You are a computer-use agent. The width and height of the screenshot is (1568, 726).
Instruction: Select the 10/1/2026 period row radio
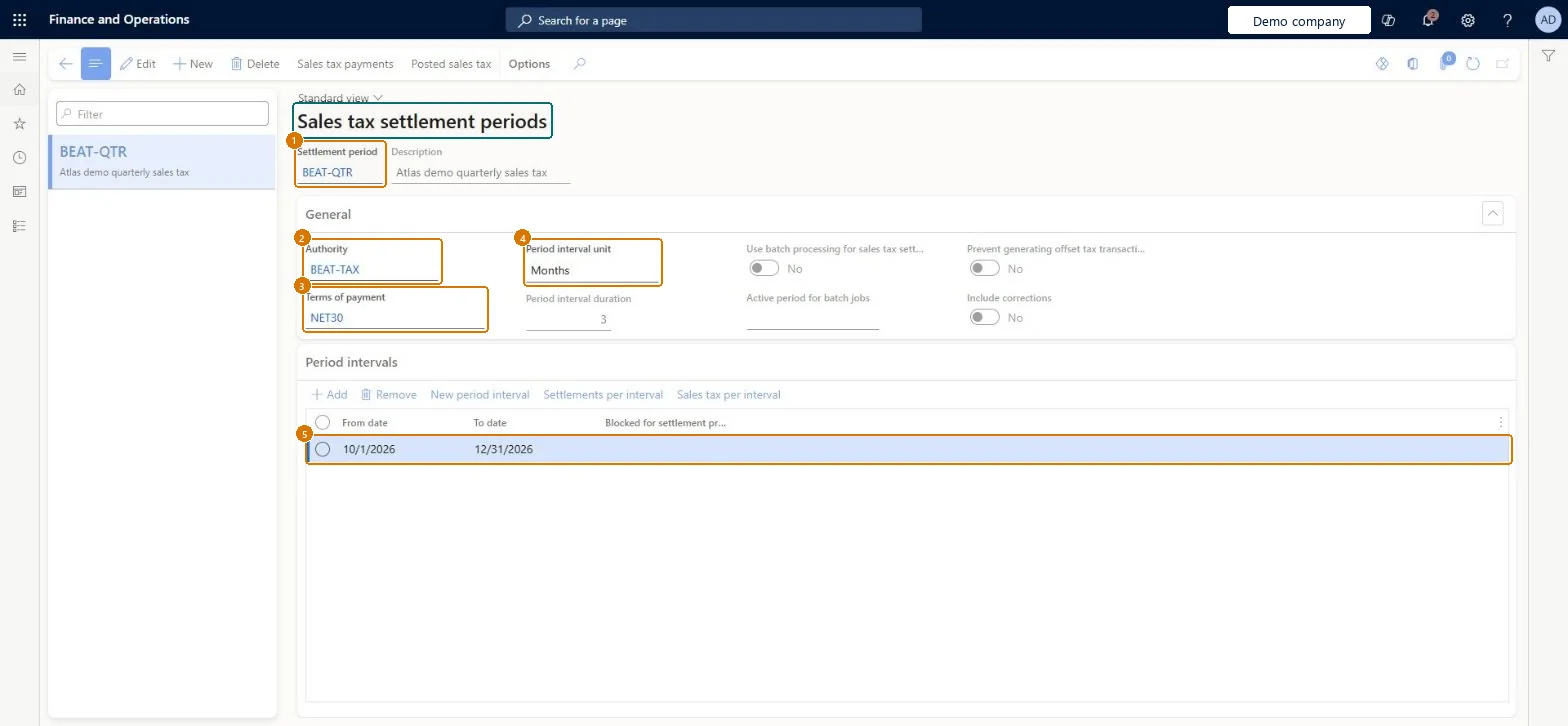[x=322, y=450]
